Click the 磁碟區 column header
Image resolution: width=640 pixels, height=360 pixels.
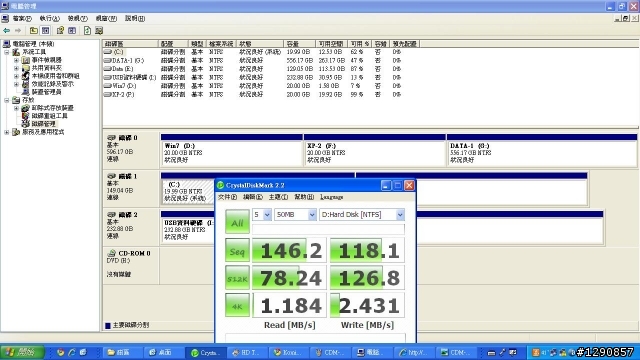point(130,44)
